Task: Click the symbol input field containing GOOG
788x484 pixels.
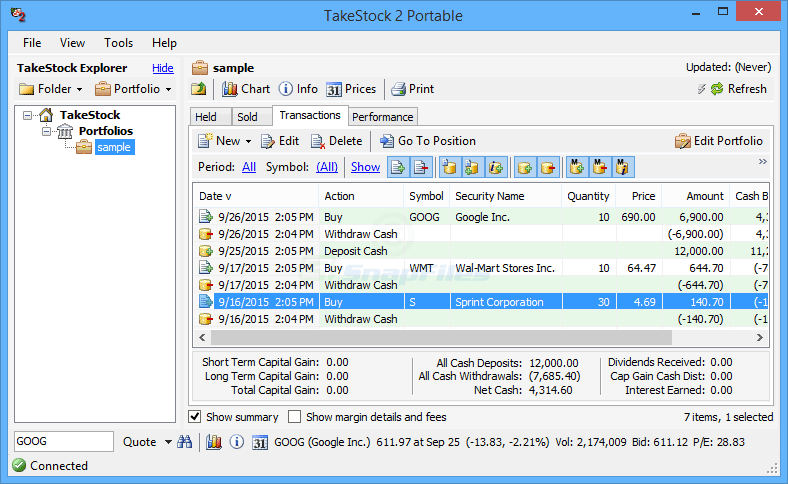Action: click(64, 441)
